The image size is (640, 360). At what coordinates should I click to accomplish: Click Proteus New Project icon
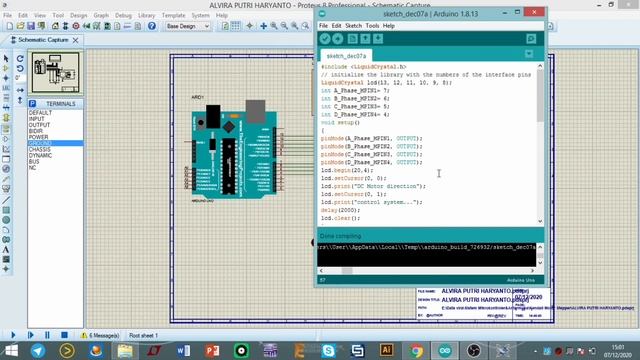coord(9,26)
